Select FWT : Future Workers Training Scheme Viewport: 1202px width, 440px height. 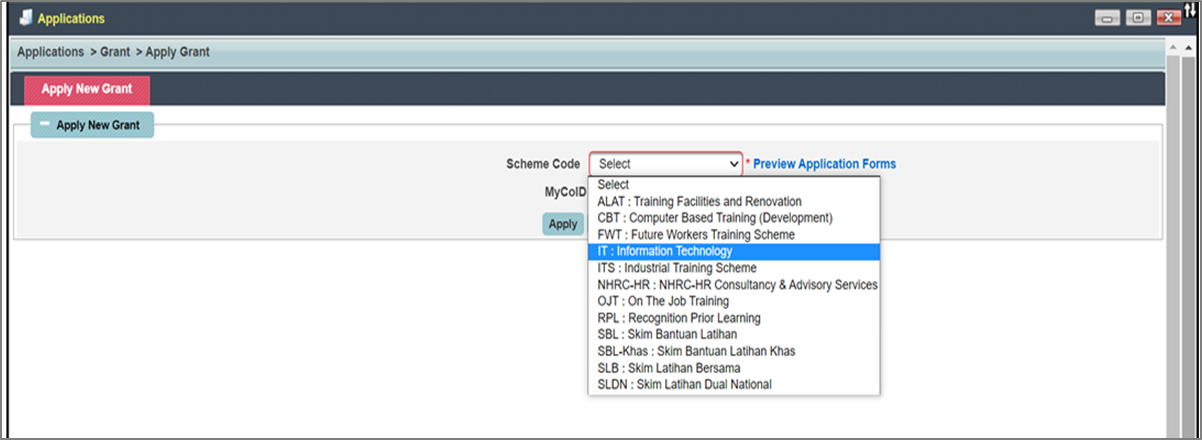[x=734, y=235]
